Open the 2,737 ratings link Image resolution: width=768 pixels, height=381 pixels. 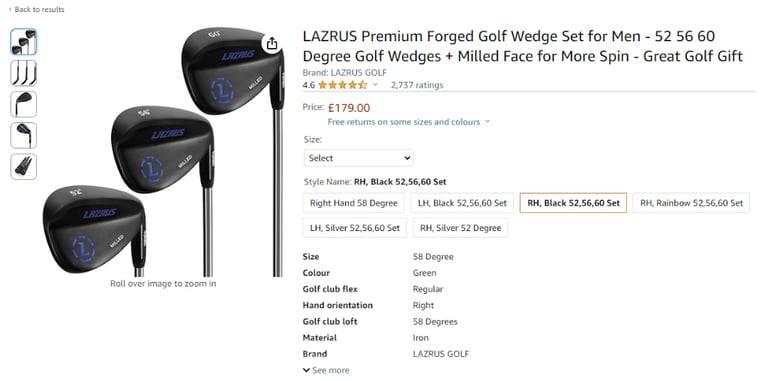417,85
